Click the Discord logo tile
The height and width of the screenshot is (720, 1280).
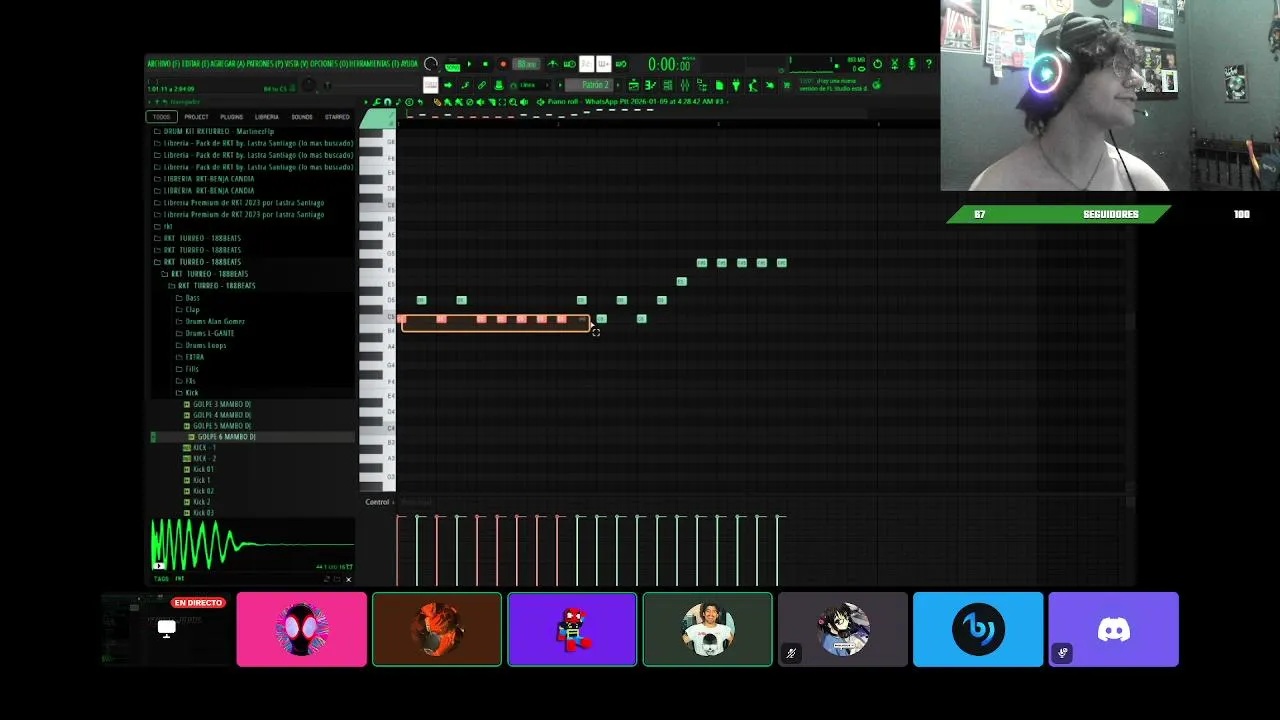tap(1114, 629)
